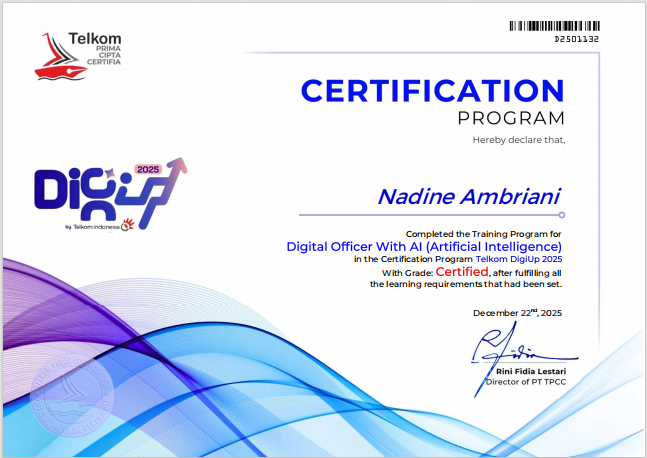Image resolution: width=647 pixels, height=458 pixels.
Task: Click 'Completed the Training Program for' line
Action: coord(483,234)
